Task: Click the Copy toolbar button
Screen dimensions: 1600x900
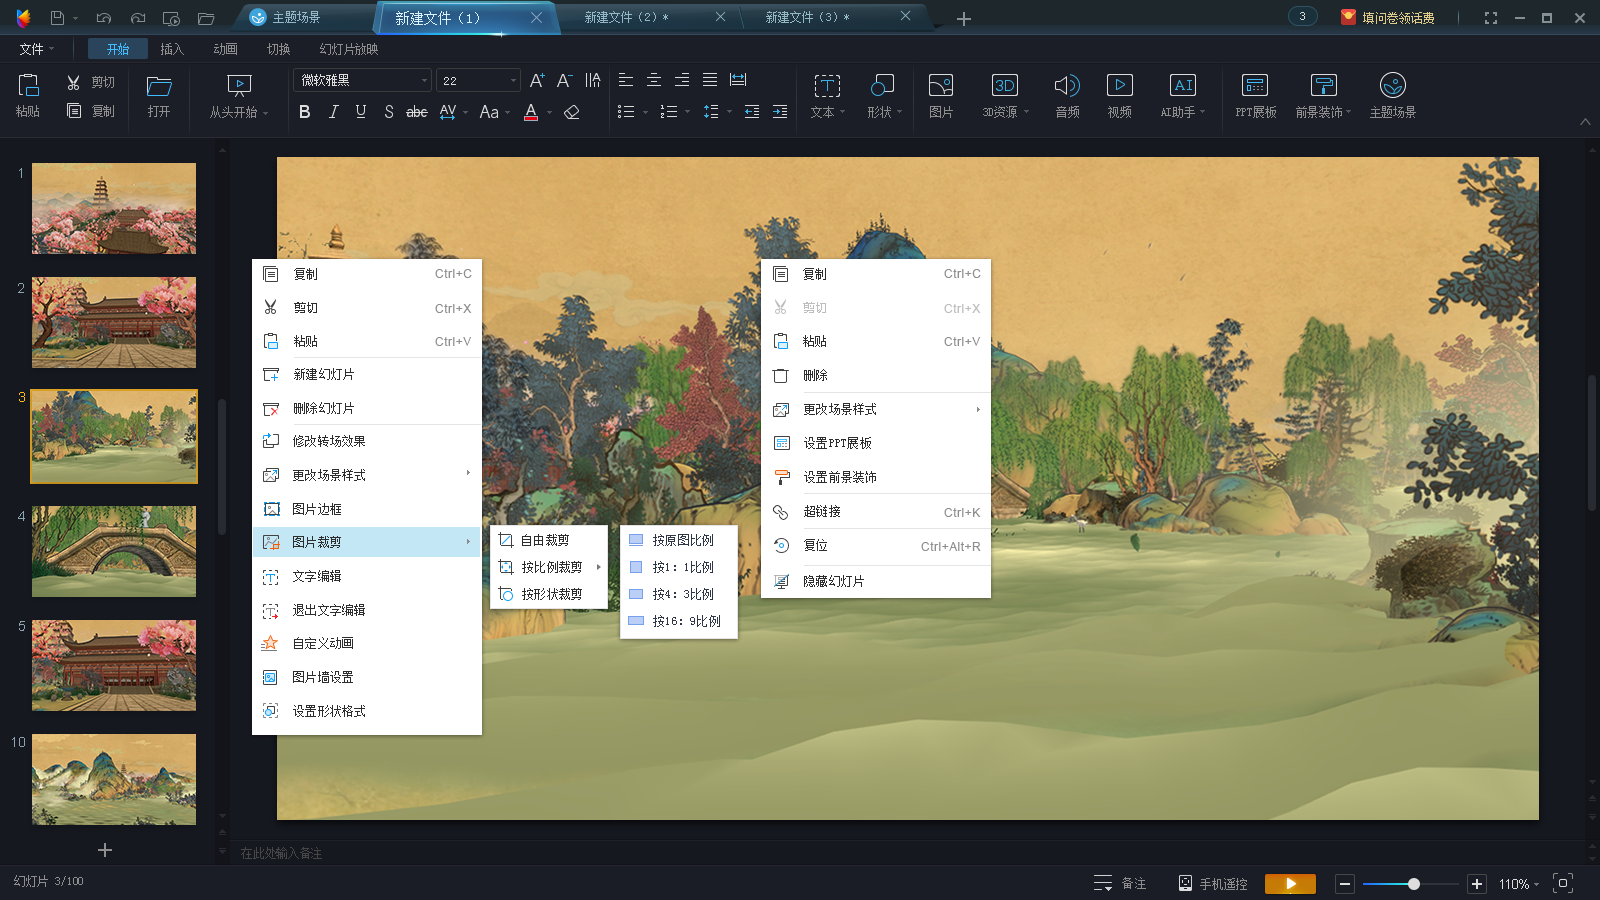Action: tap(91, 111)
